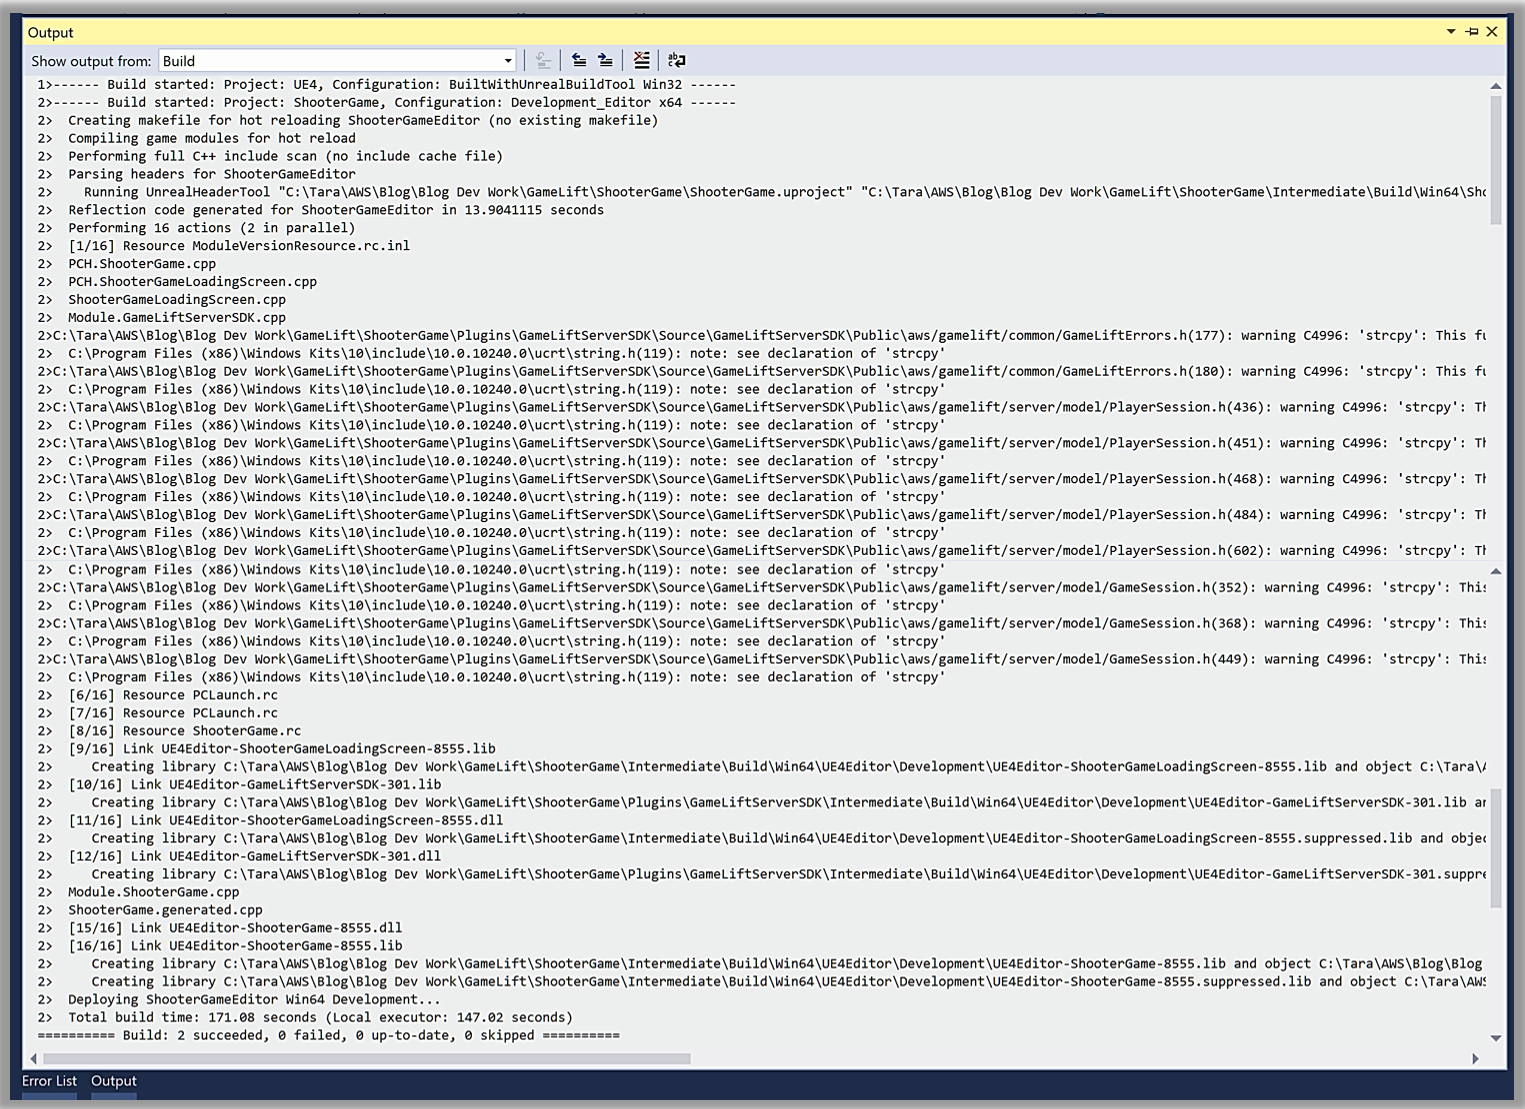Click the horizontal scrollbar left arrow

pos(34,1058)
